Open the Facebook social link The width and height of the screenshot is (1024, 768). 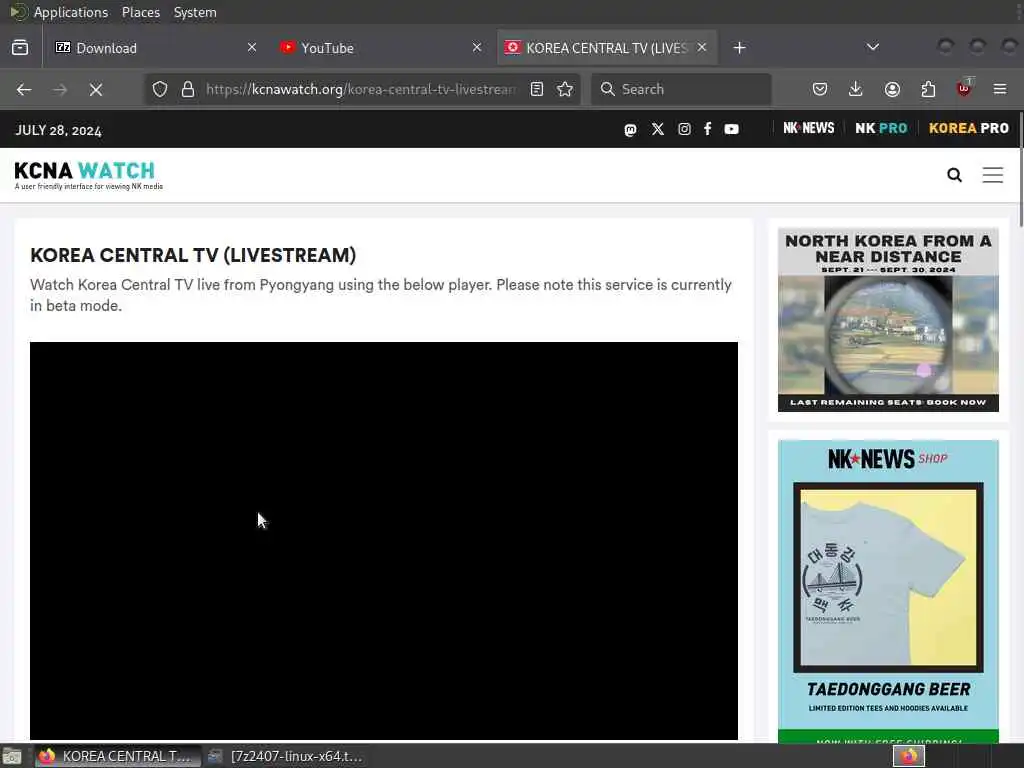(x=708, y=129)
